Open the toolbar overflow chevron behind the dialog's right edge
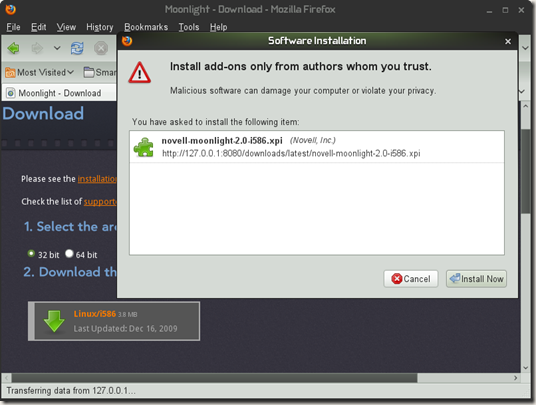The width and height of the screenshot is (536, 405). [525, 48]
